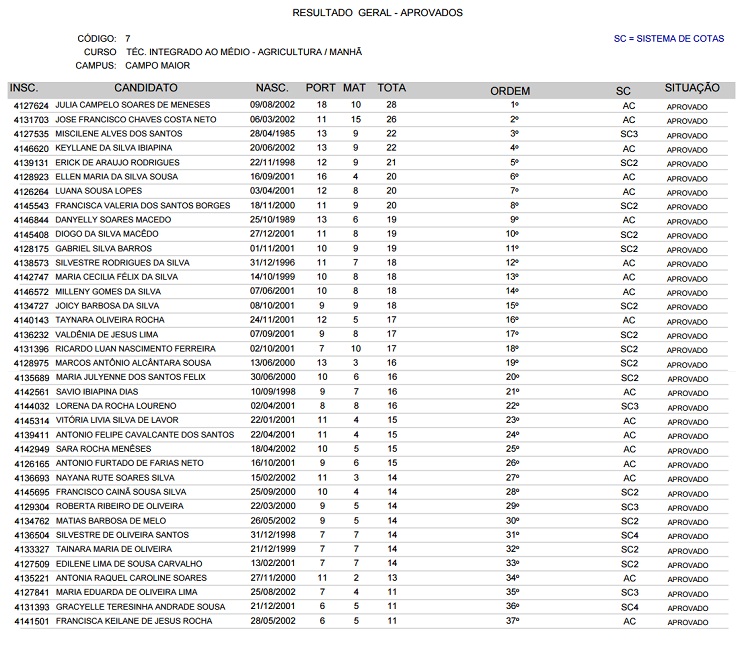Select candidate 'MARCOS ANTÔNIO ALCÂNTARA SOUSA'

[x=133, y=363]
